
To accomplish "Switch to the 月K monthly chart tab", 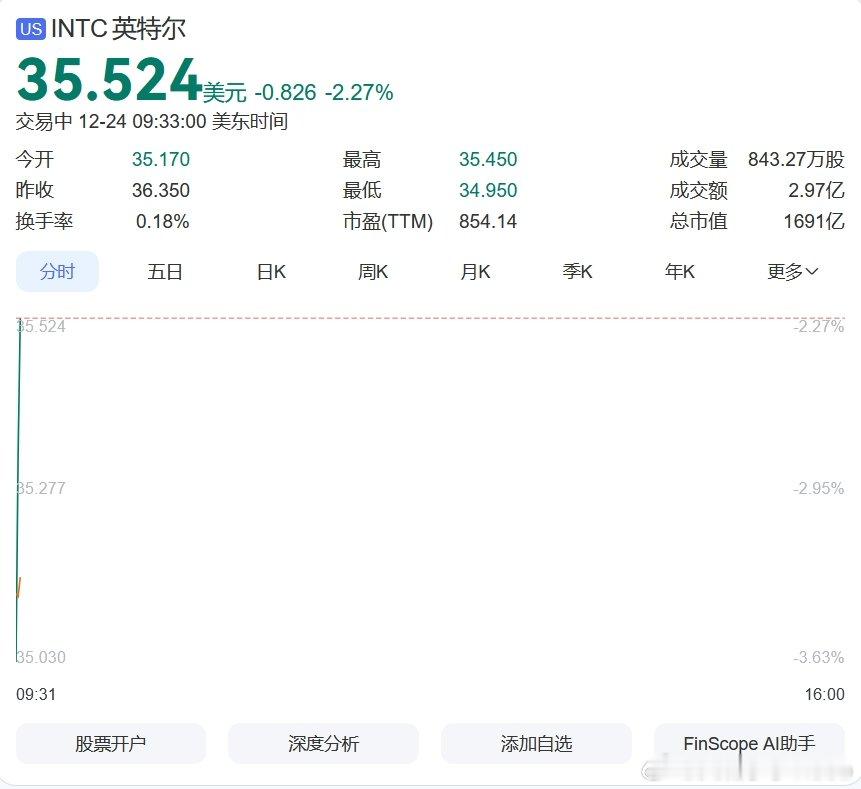I will (475, 272).
